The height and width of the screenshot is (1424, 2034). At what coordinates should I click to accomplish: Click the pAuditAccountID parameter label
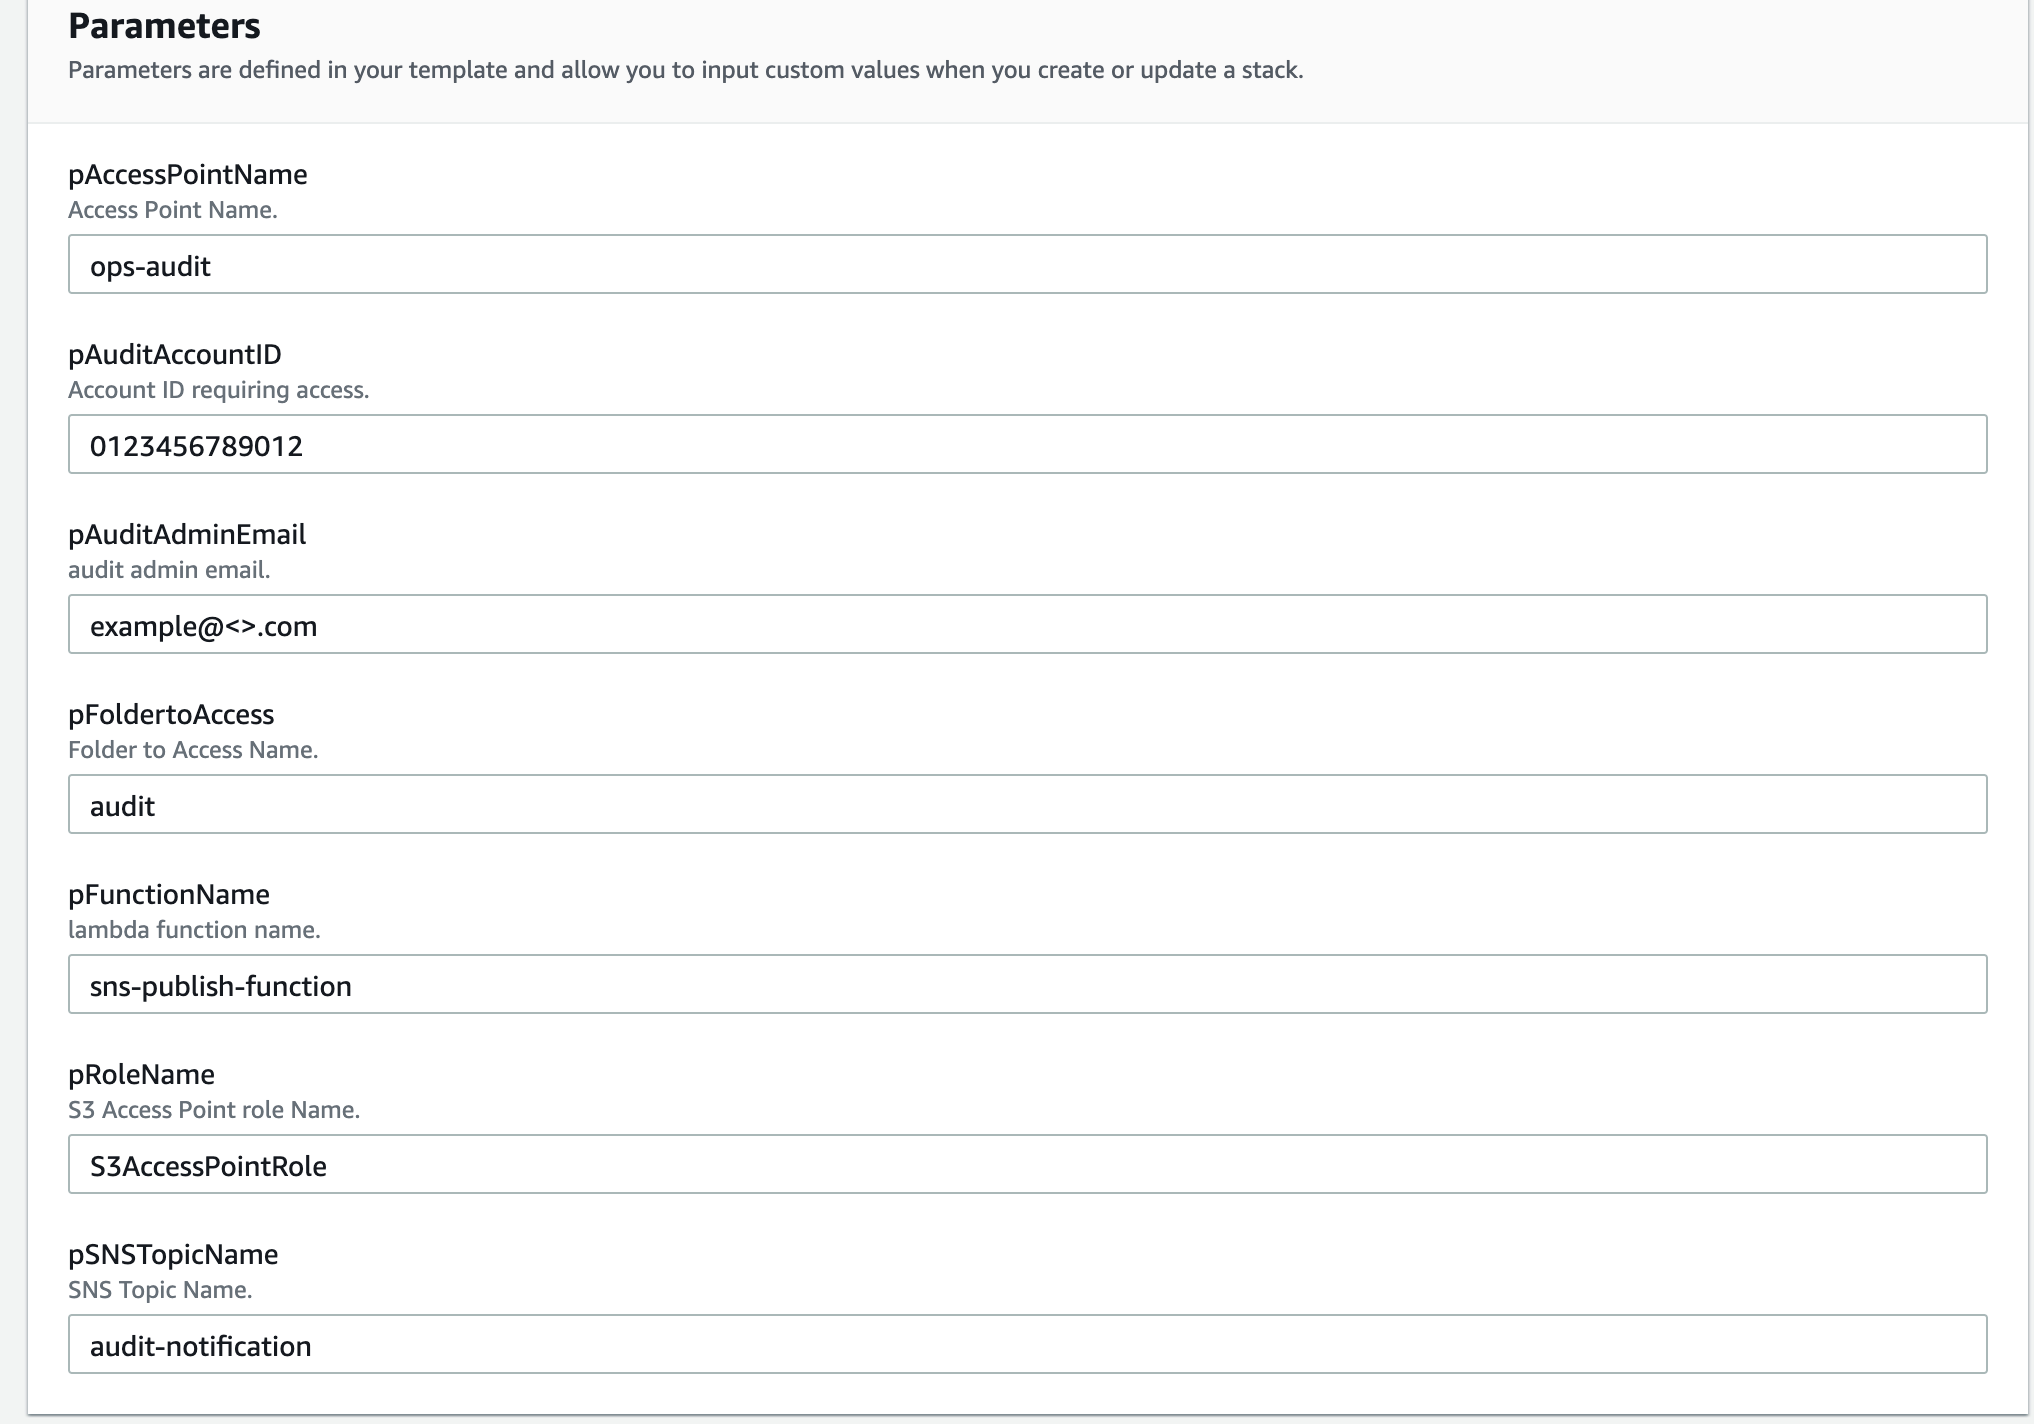(174, 354)
